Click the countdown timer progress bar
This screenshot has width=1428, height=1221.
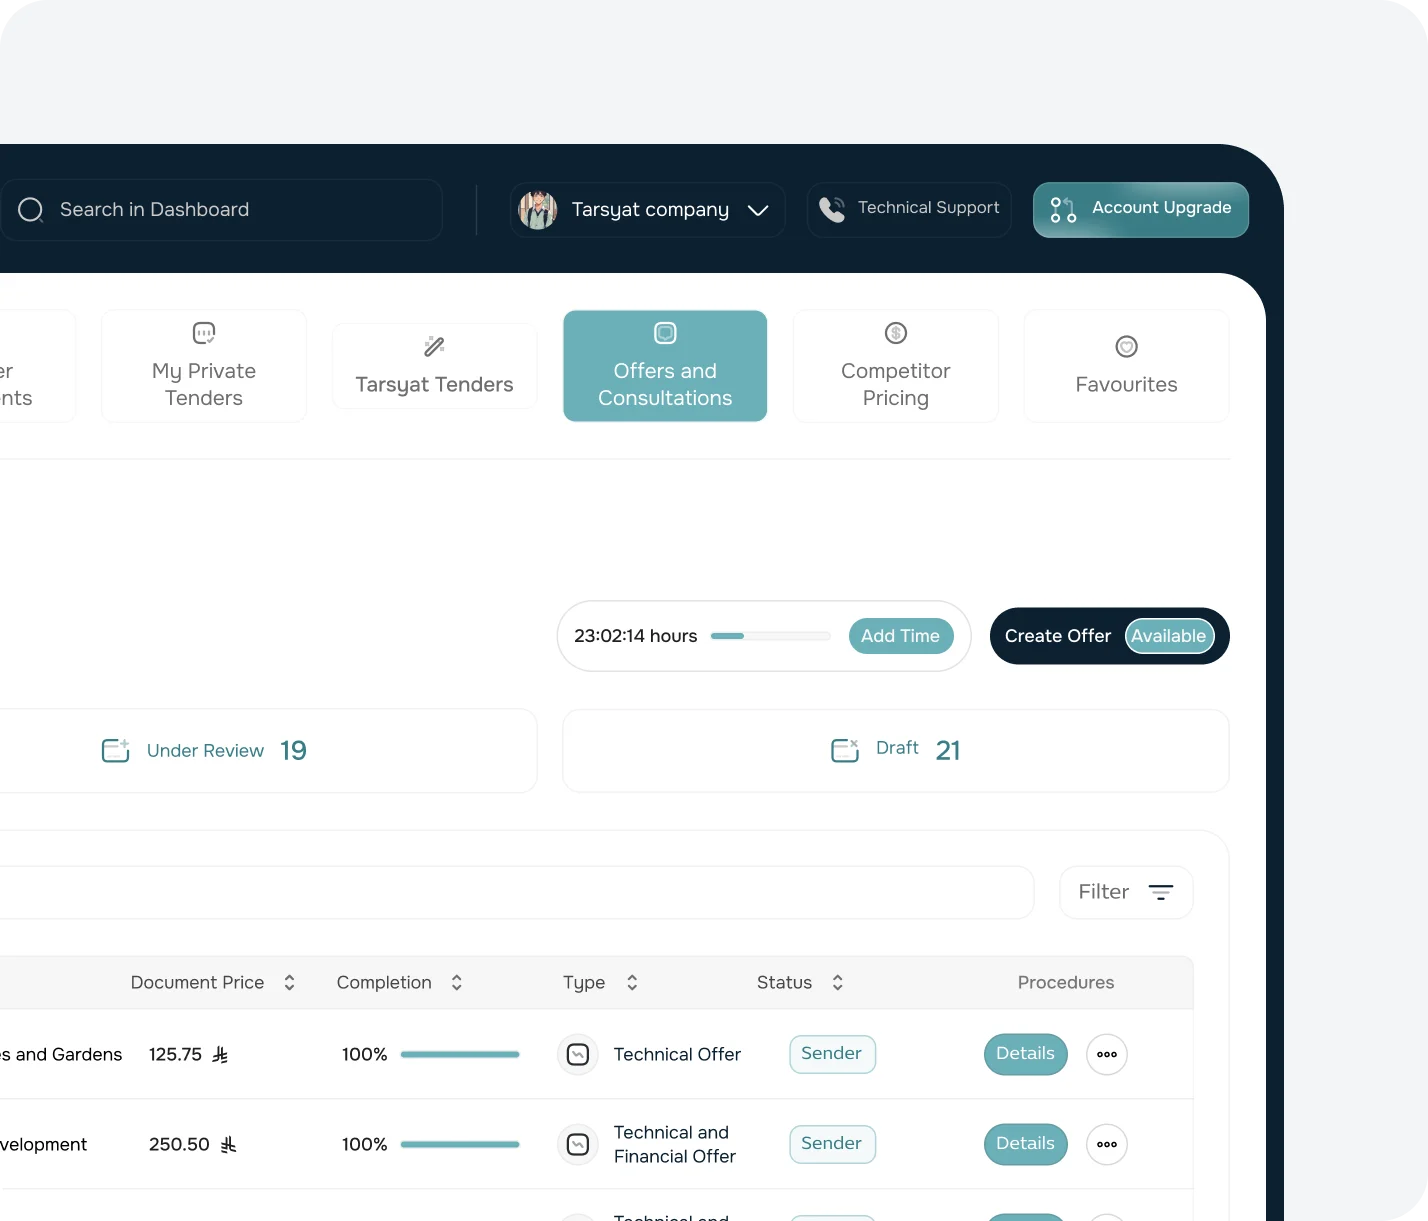(x=769, y=636)
